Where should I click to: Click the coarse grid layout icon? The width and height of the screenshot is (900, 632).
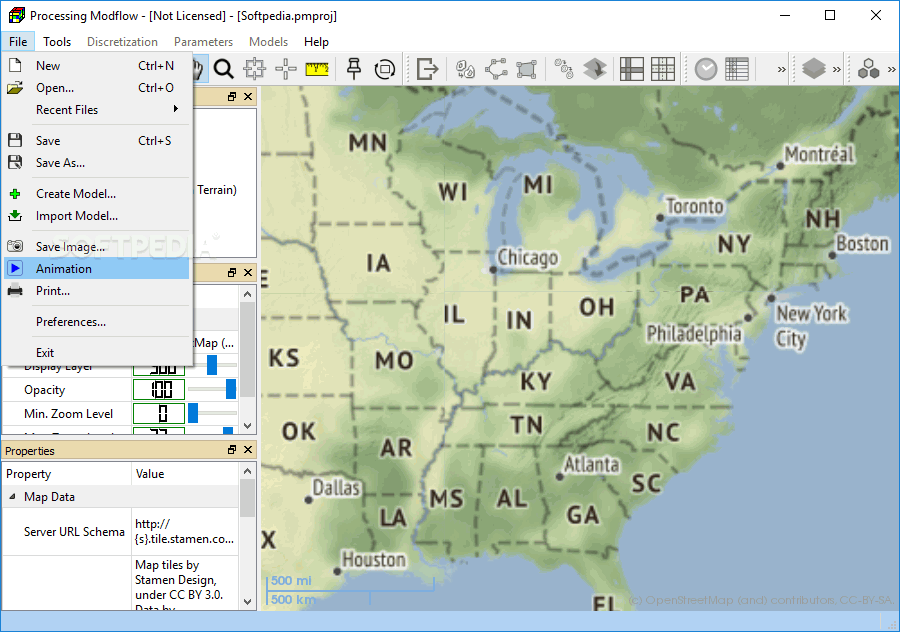[x=631, y=69]
